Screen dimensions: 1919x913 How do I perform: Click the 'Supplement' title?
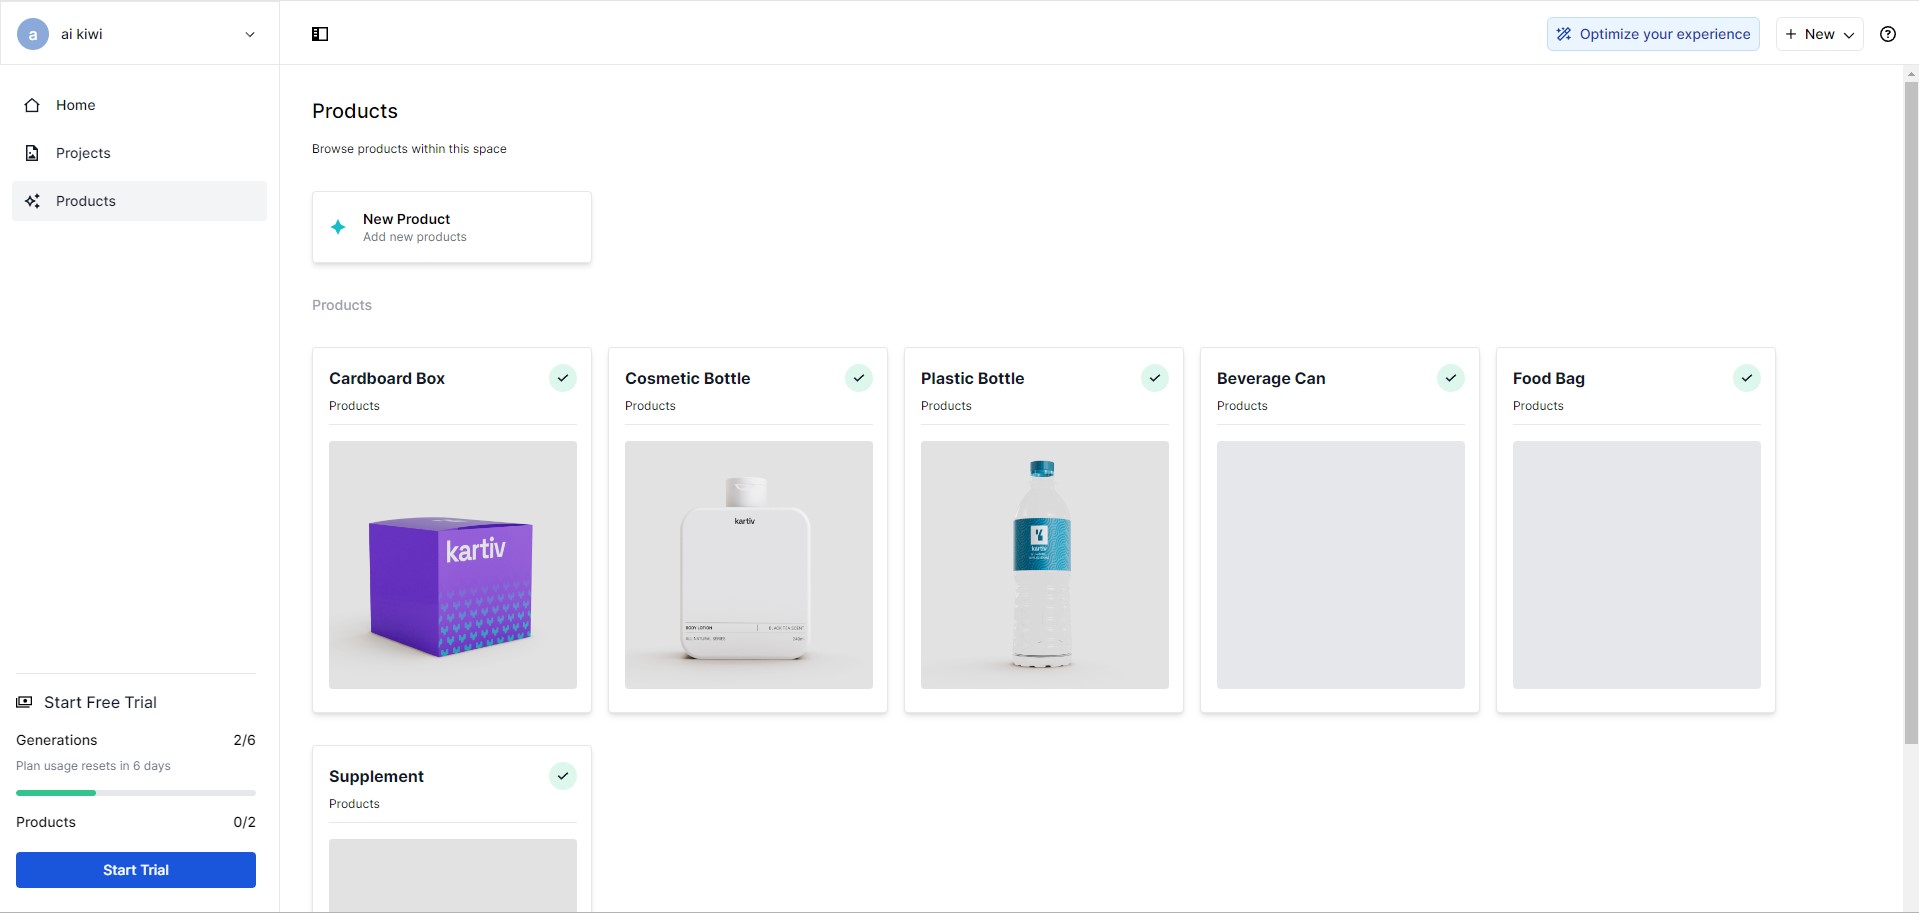[376, 776]
